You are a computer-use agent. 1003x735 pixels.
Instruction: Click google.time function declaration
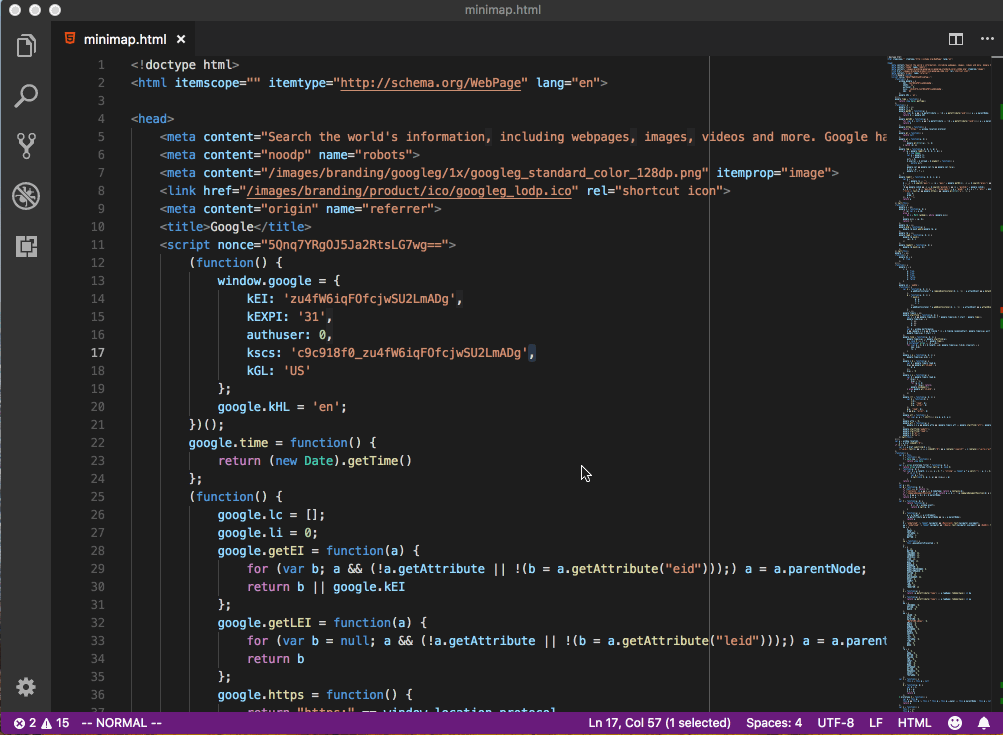tap(282, 443)
